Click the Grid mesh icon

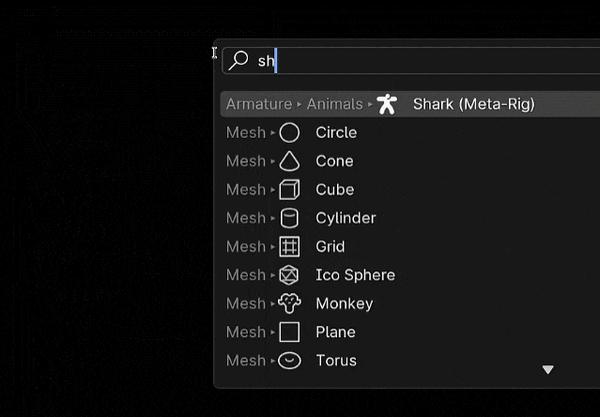[289, 247]
